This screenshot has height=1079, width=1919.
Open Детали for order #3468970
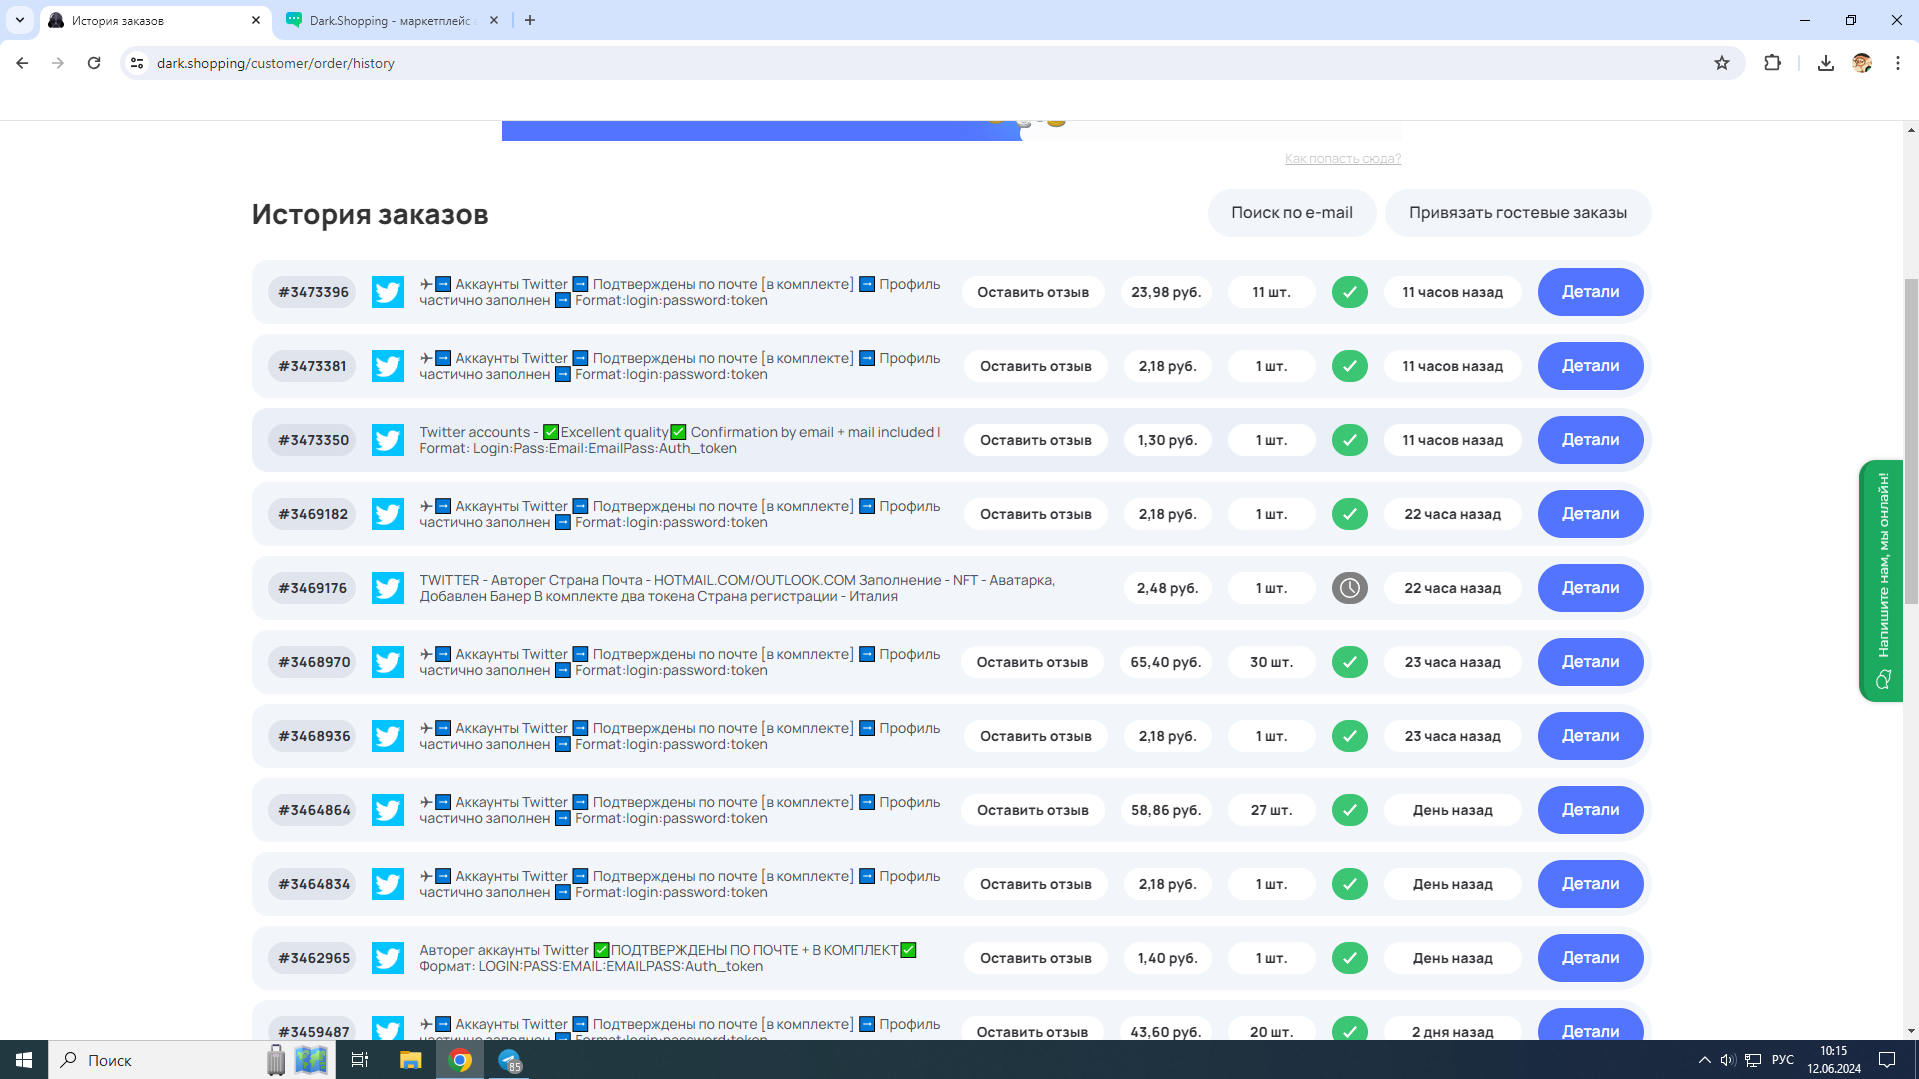coord(1590,662)
